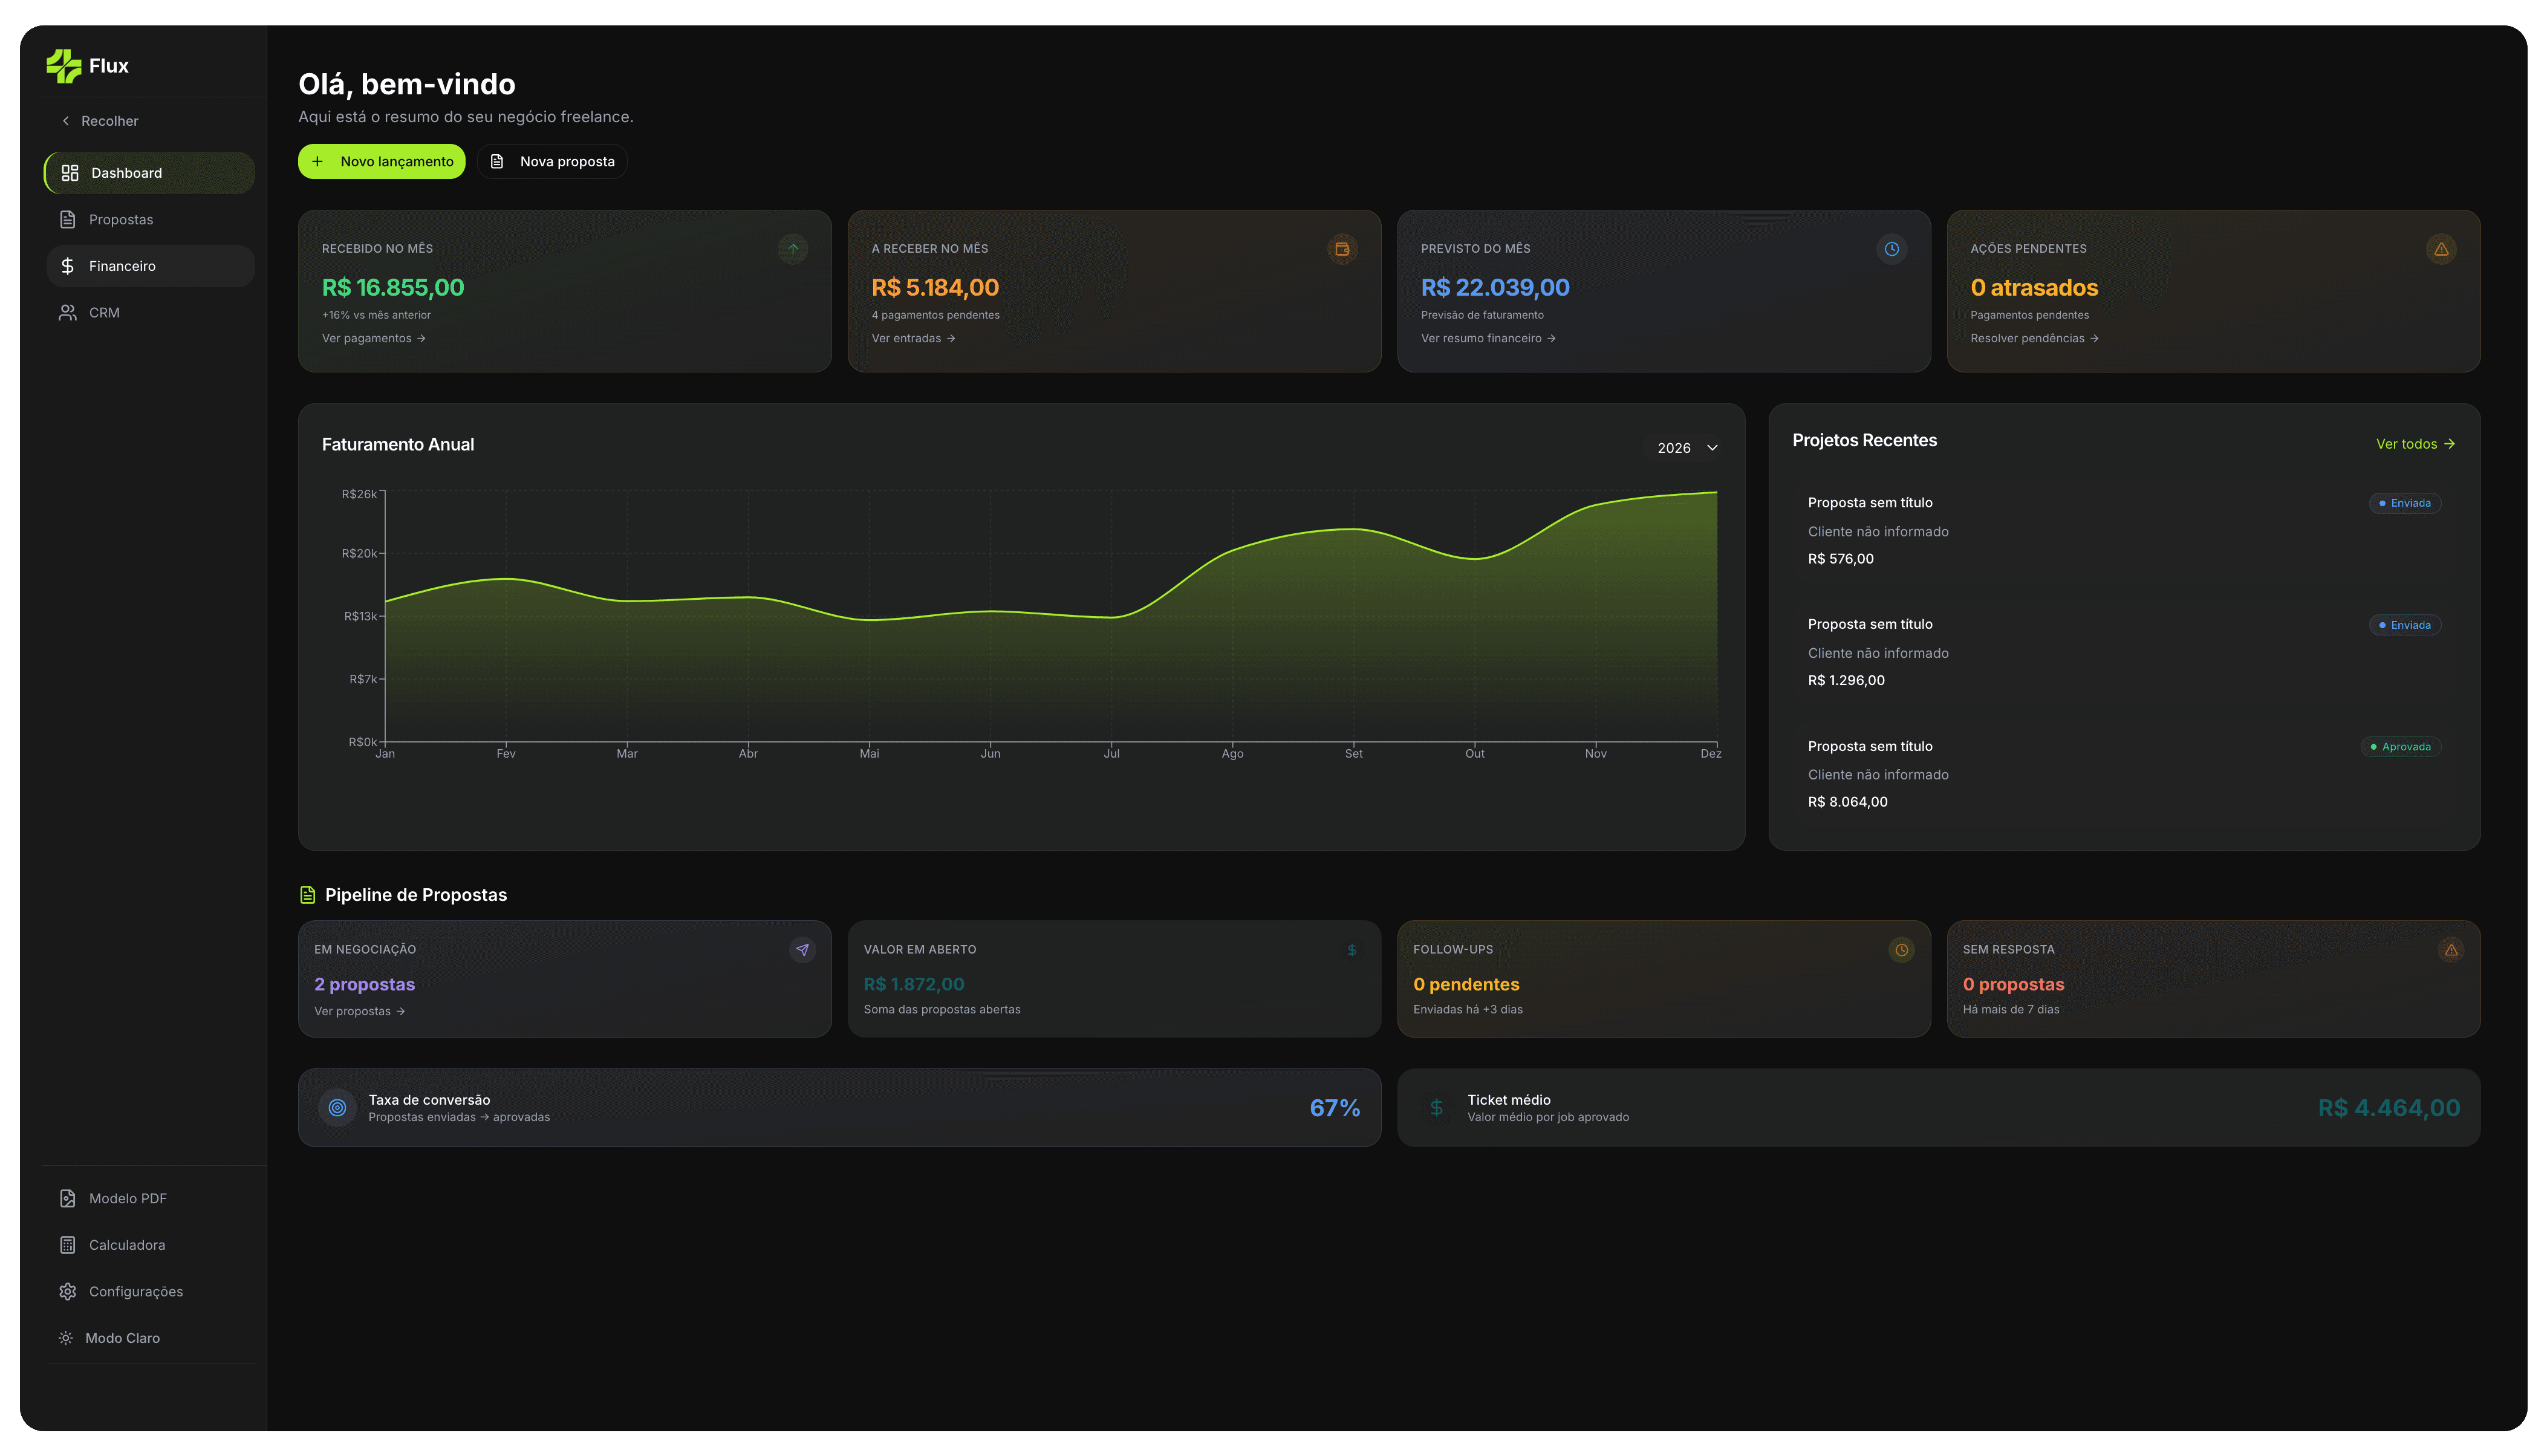2547x1456 pixels.
Task: Open the 2026 year dropdown
Action: (x=1686, y=448)
